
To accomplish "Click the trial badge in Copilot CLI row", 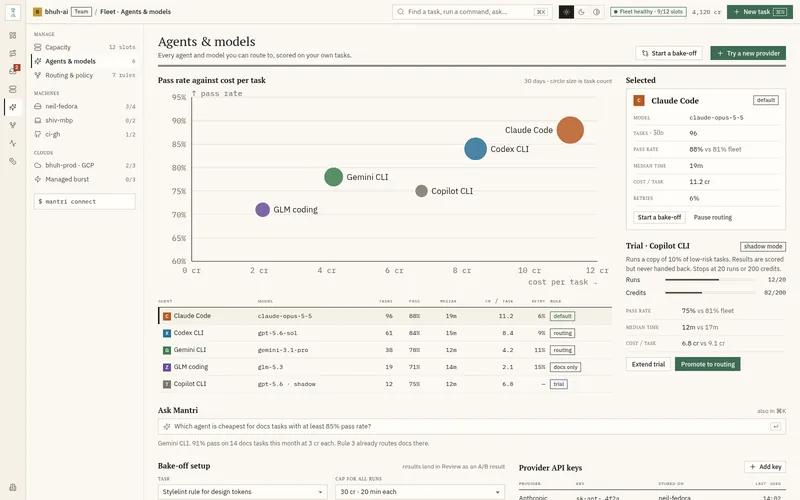I will (559, 384).
